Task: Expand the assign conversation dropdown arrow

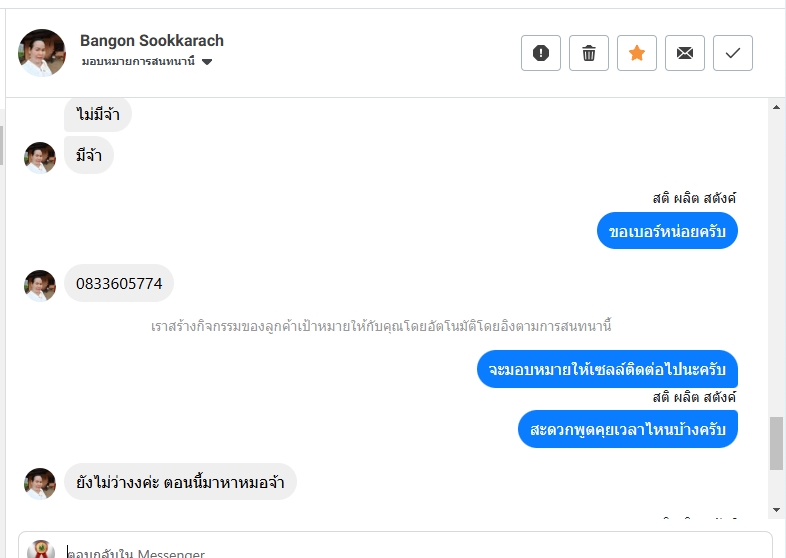Action: pos(207,62)
